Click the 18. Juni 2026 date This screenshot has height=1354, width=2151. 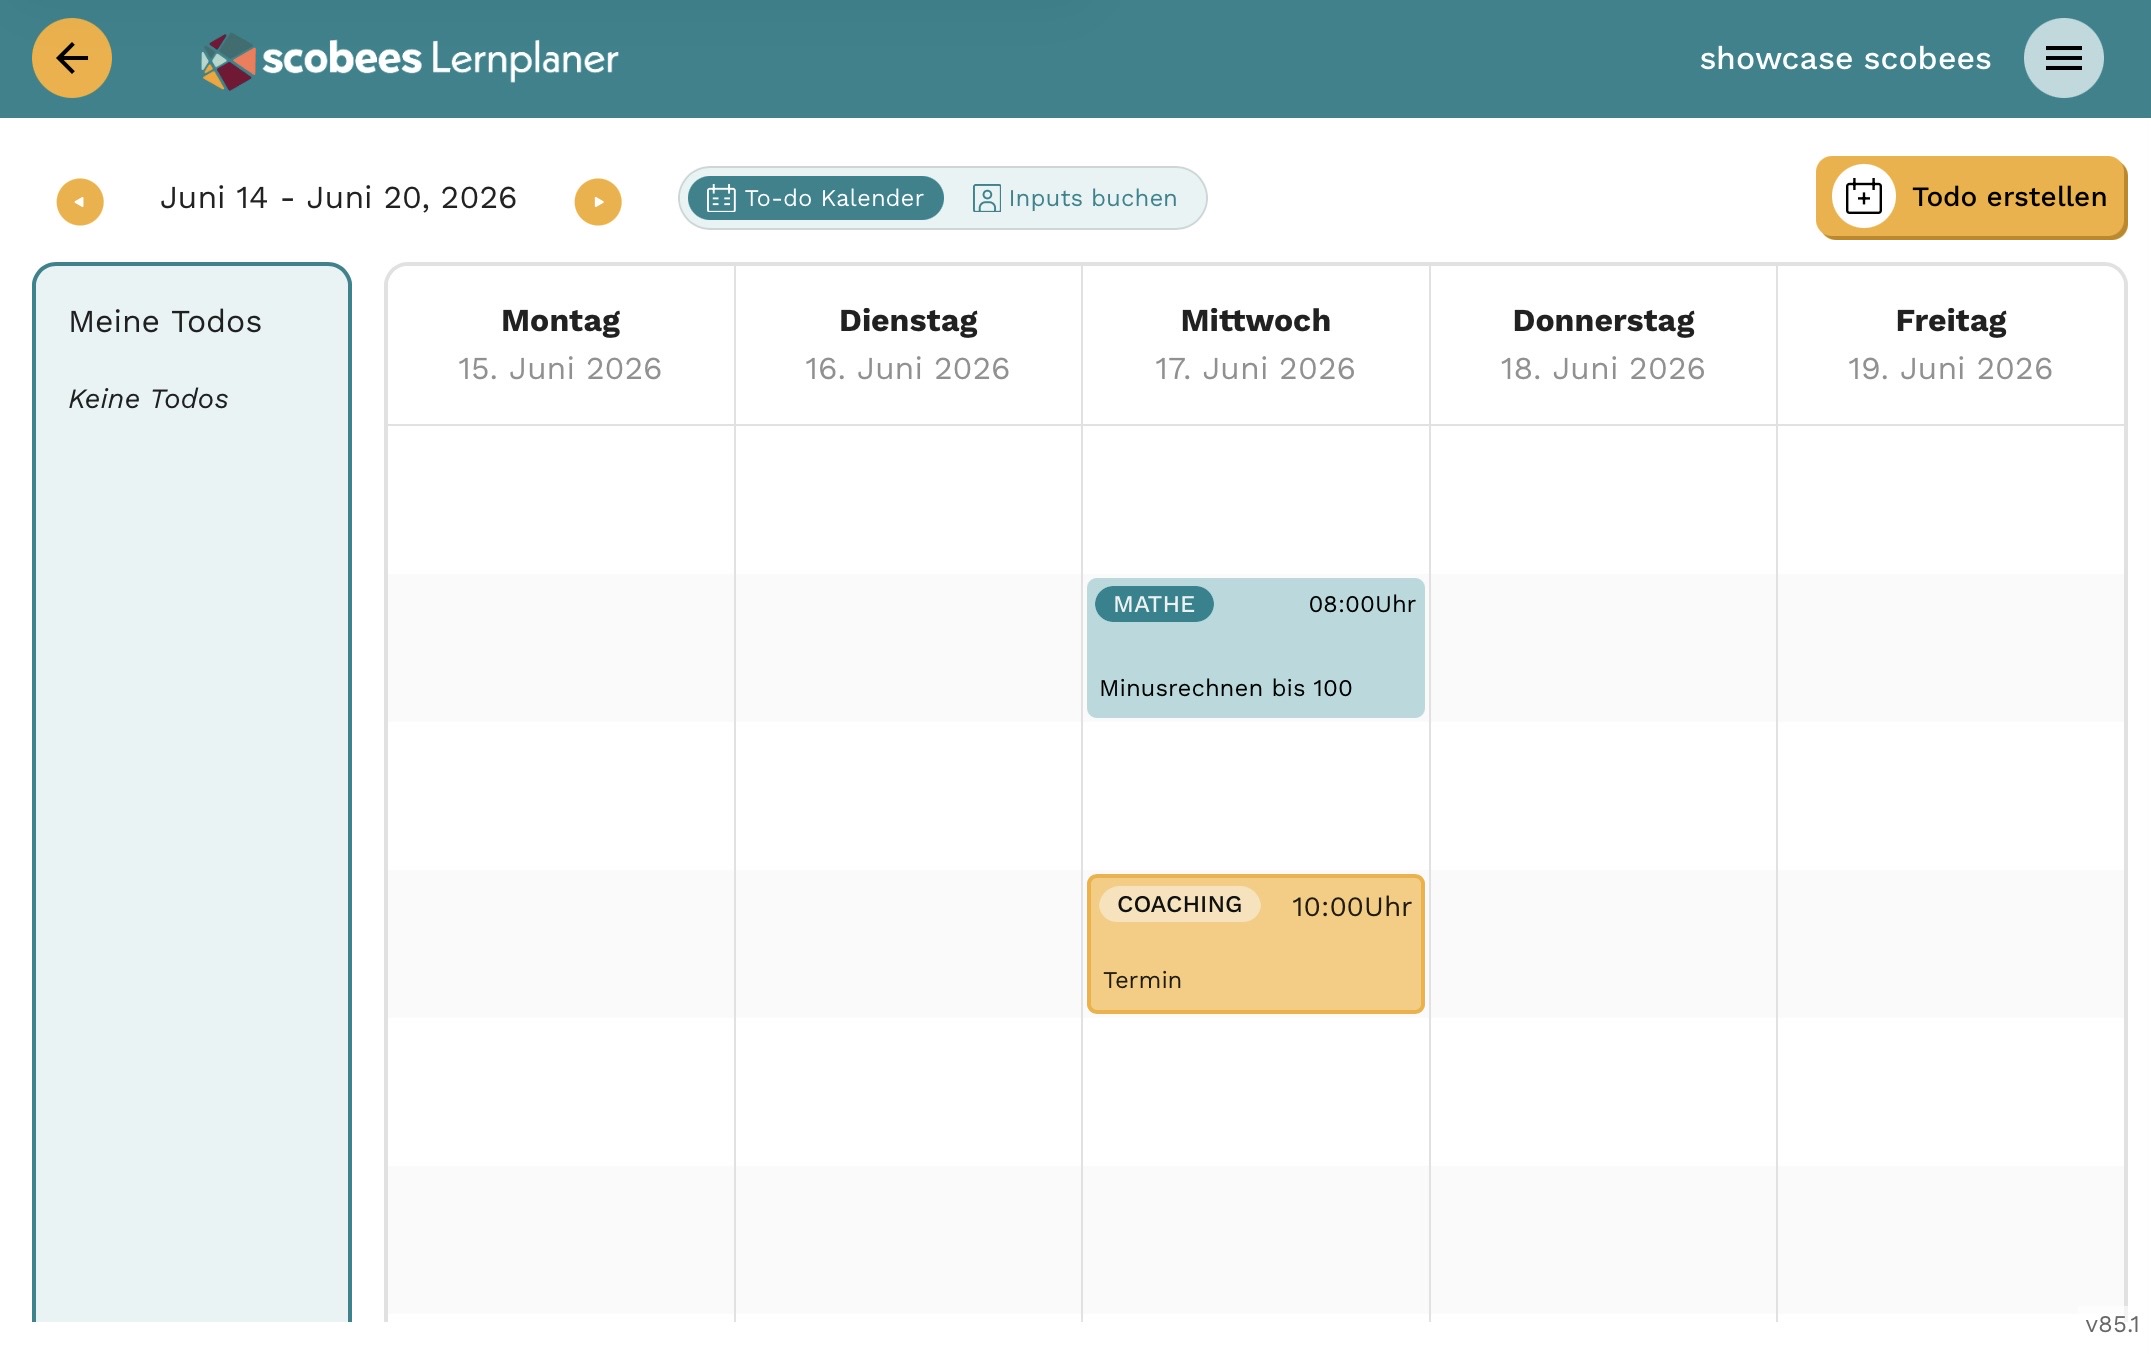tap(1603, 369)
